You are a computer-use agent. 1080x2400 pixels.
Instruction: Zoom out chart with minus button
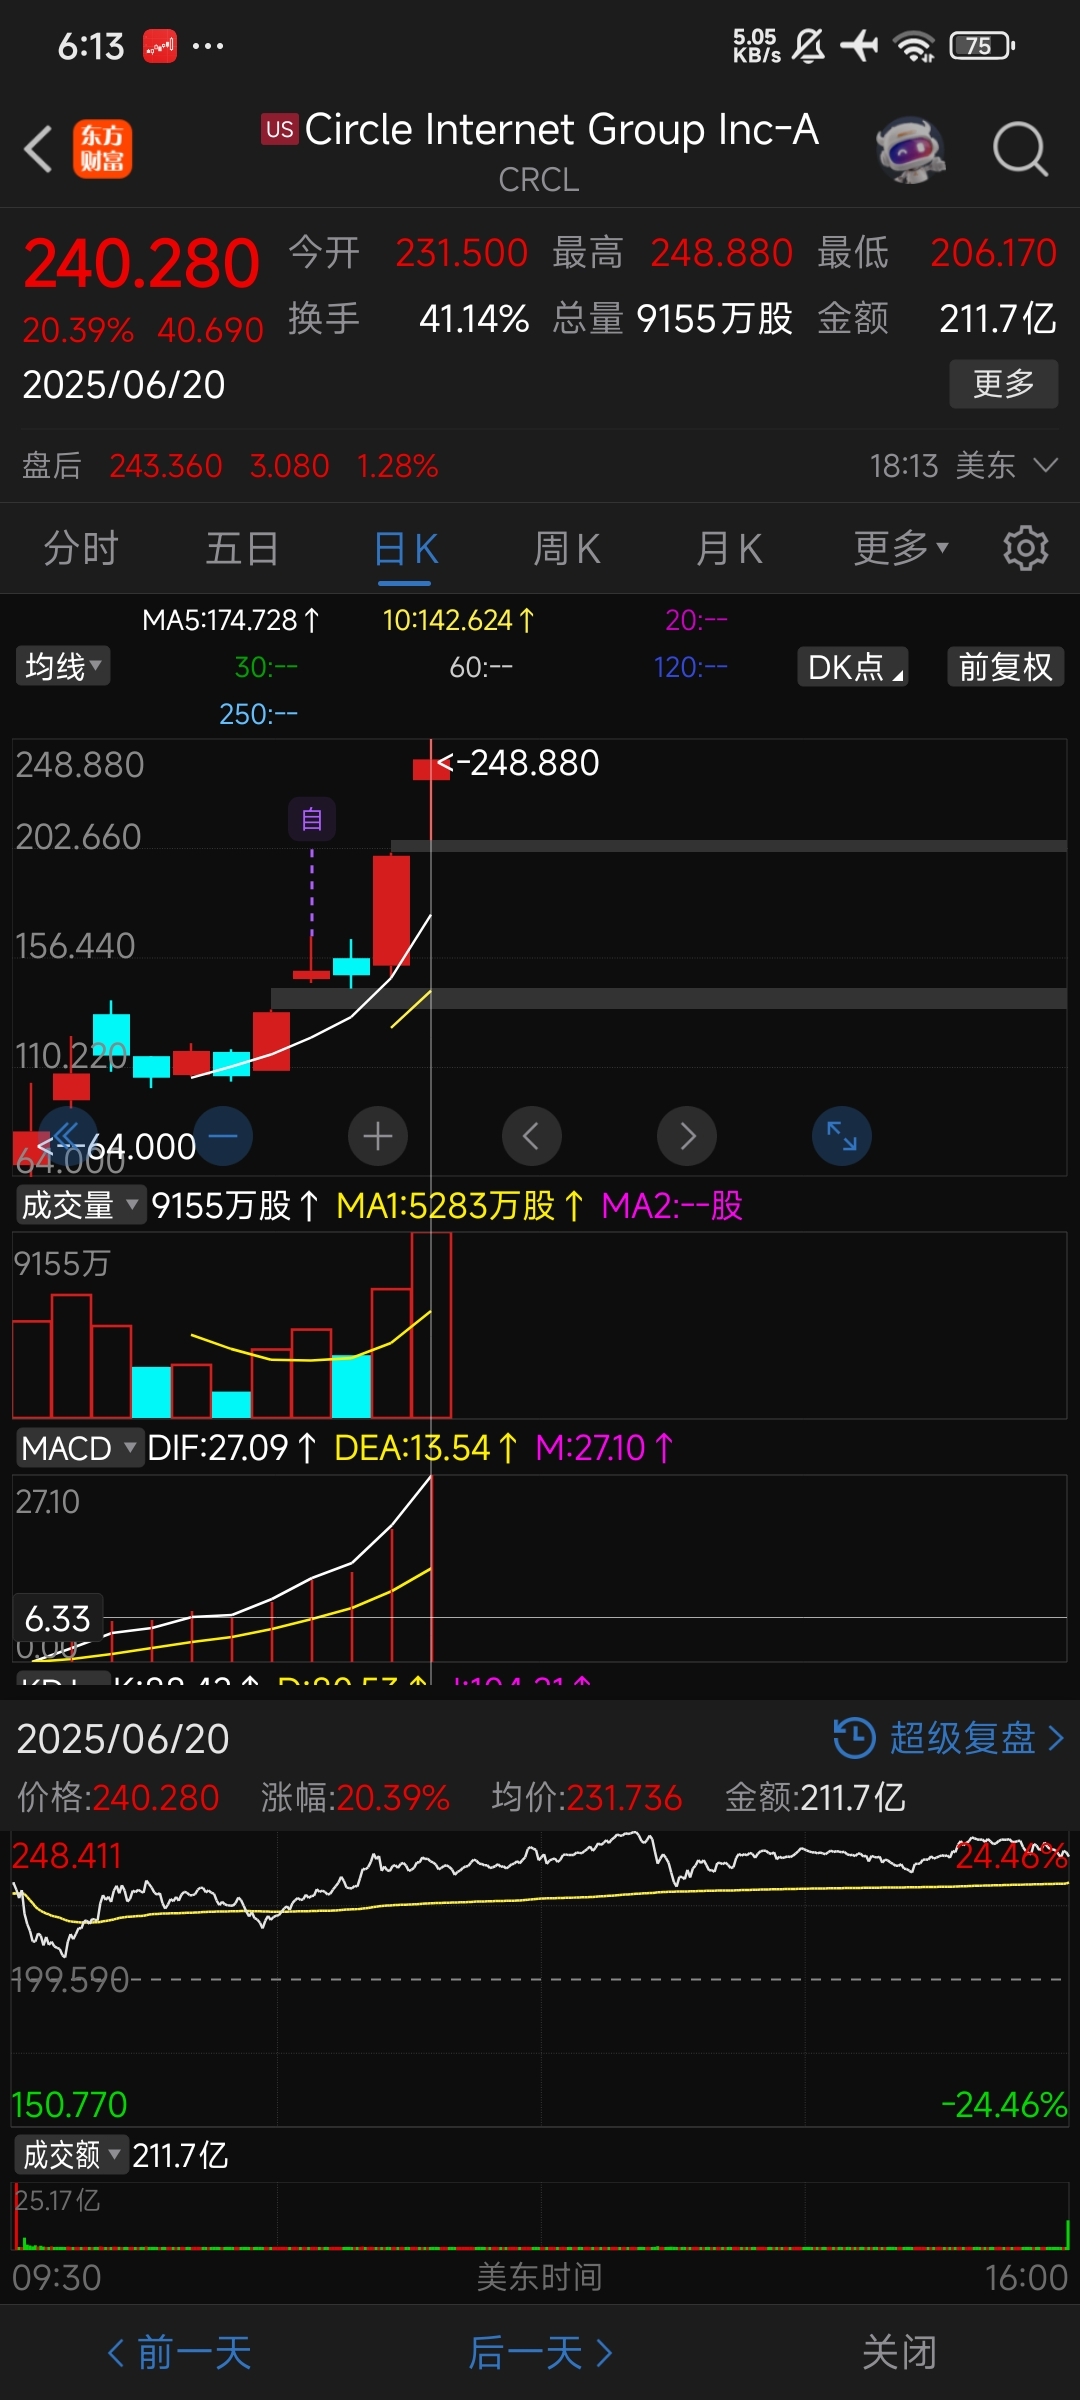(223, 1136)
